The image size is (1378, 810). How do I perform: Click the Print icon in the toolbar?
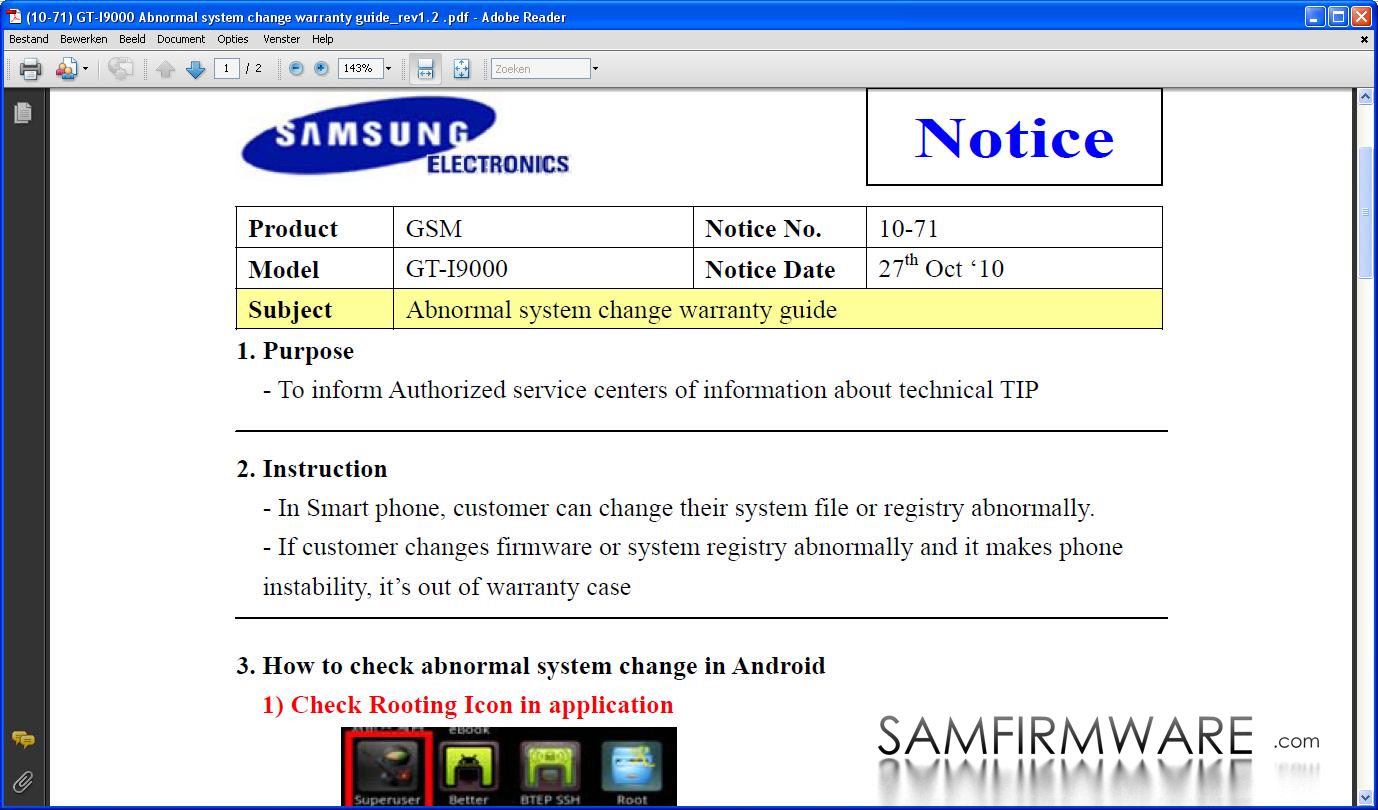tap(30, 69)
